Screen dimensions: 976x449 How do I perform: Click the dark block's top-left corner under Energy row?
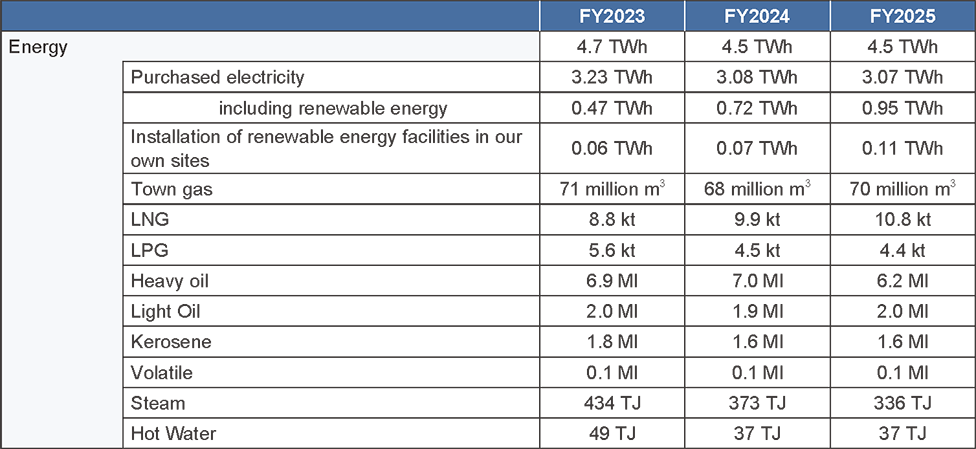click(127, 66)
